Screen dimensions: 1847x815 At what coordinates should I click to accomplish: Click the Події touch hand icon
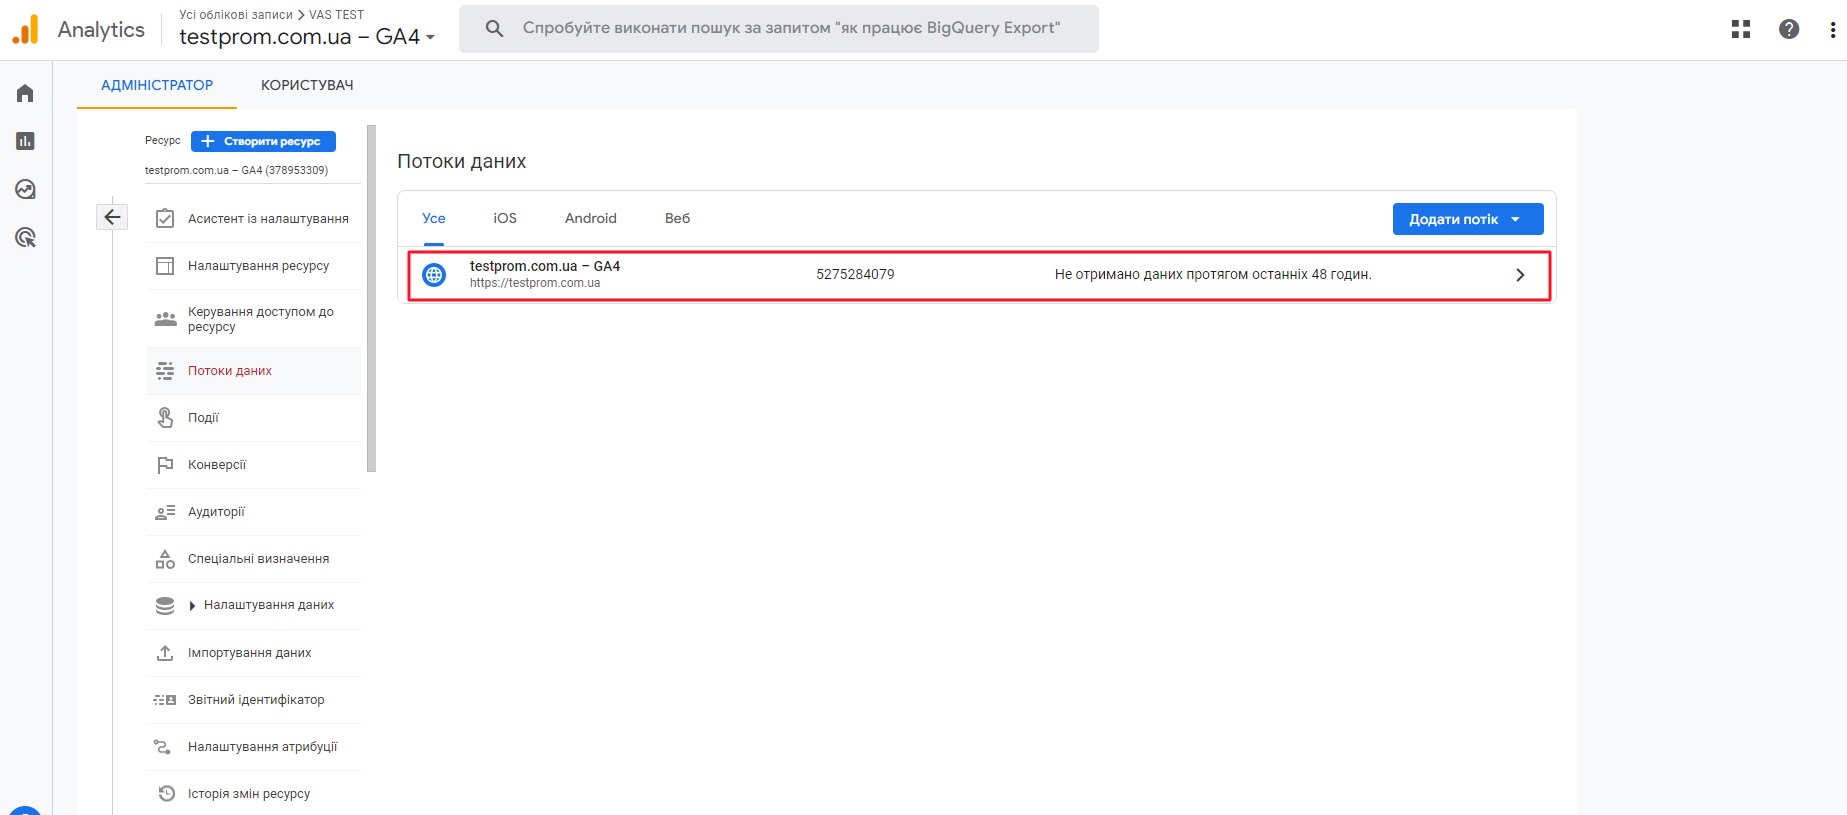point(165,417)
